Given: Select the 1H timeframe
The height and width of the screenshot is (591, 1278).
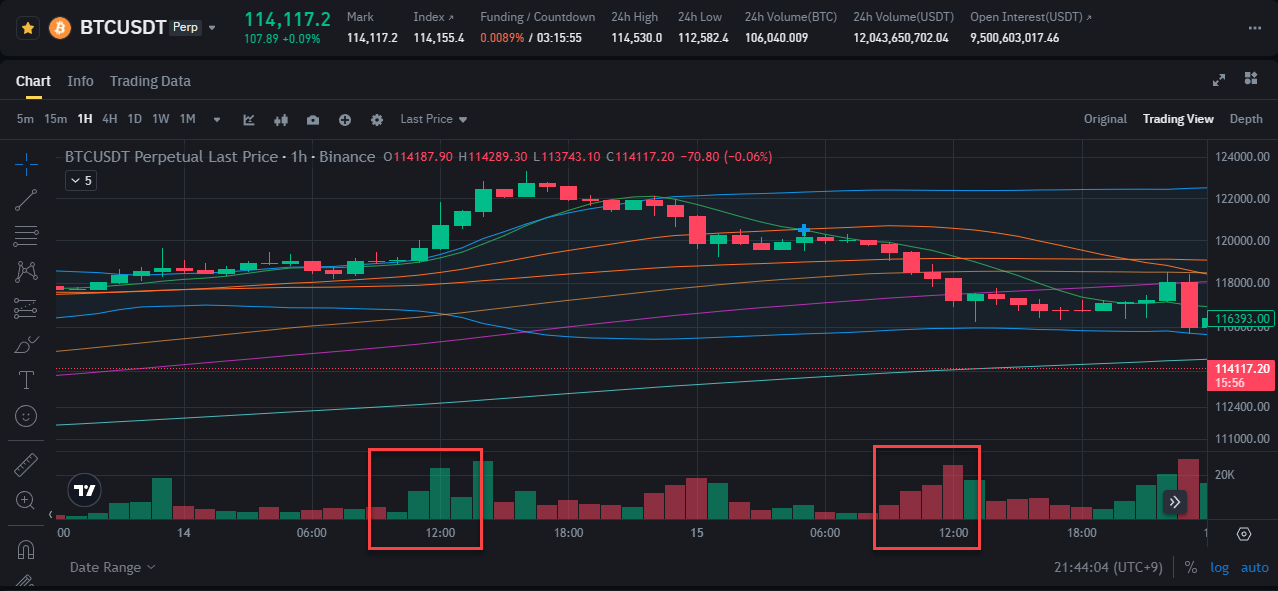Looking at the screenshot, I should (x=85, y=119).
